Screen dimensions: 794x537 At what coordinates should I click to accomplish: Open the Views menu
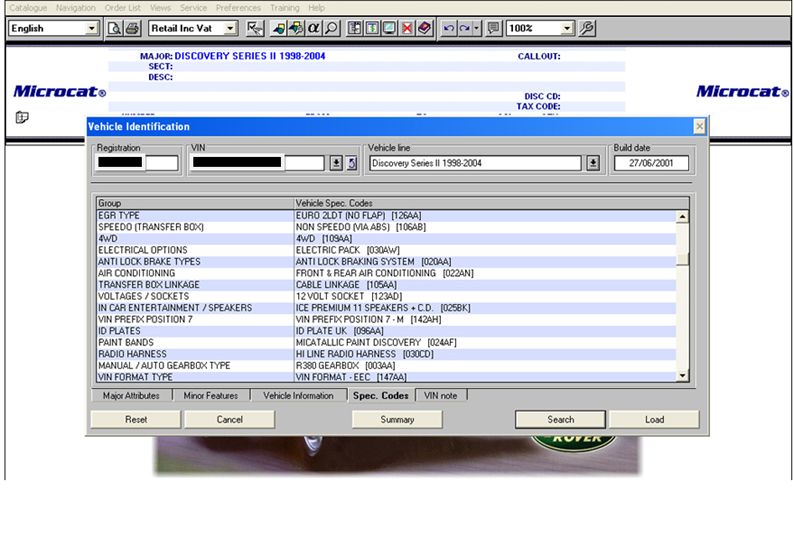pos(160,8)
